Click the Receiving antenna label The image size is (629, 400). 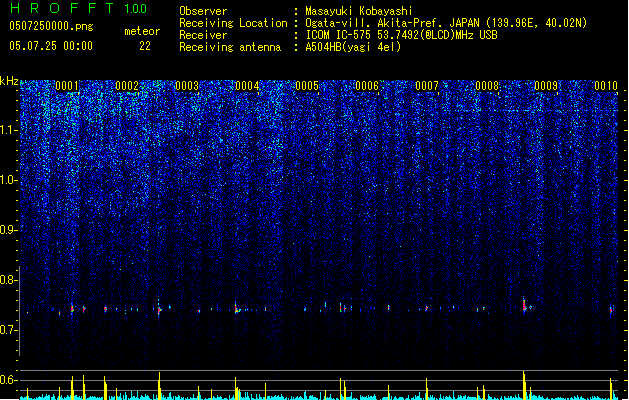[x=230, y=47]
